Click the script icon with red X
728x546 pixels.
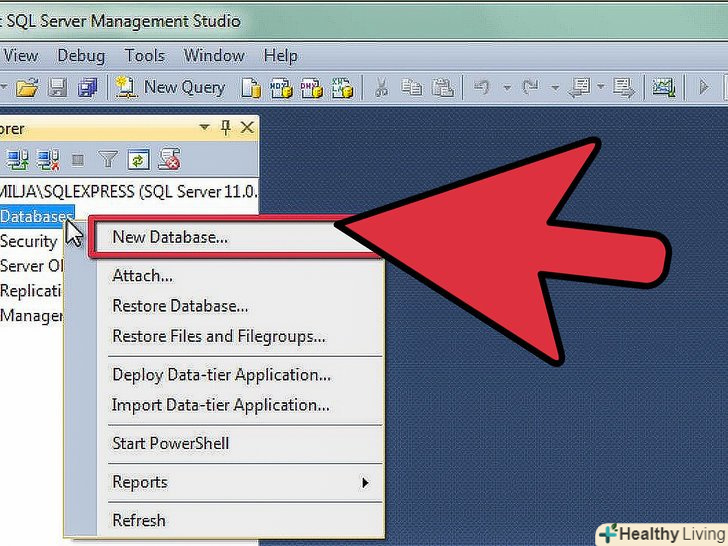coord(169,159)
